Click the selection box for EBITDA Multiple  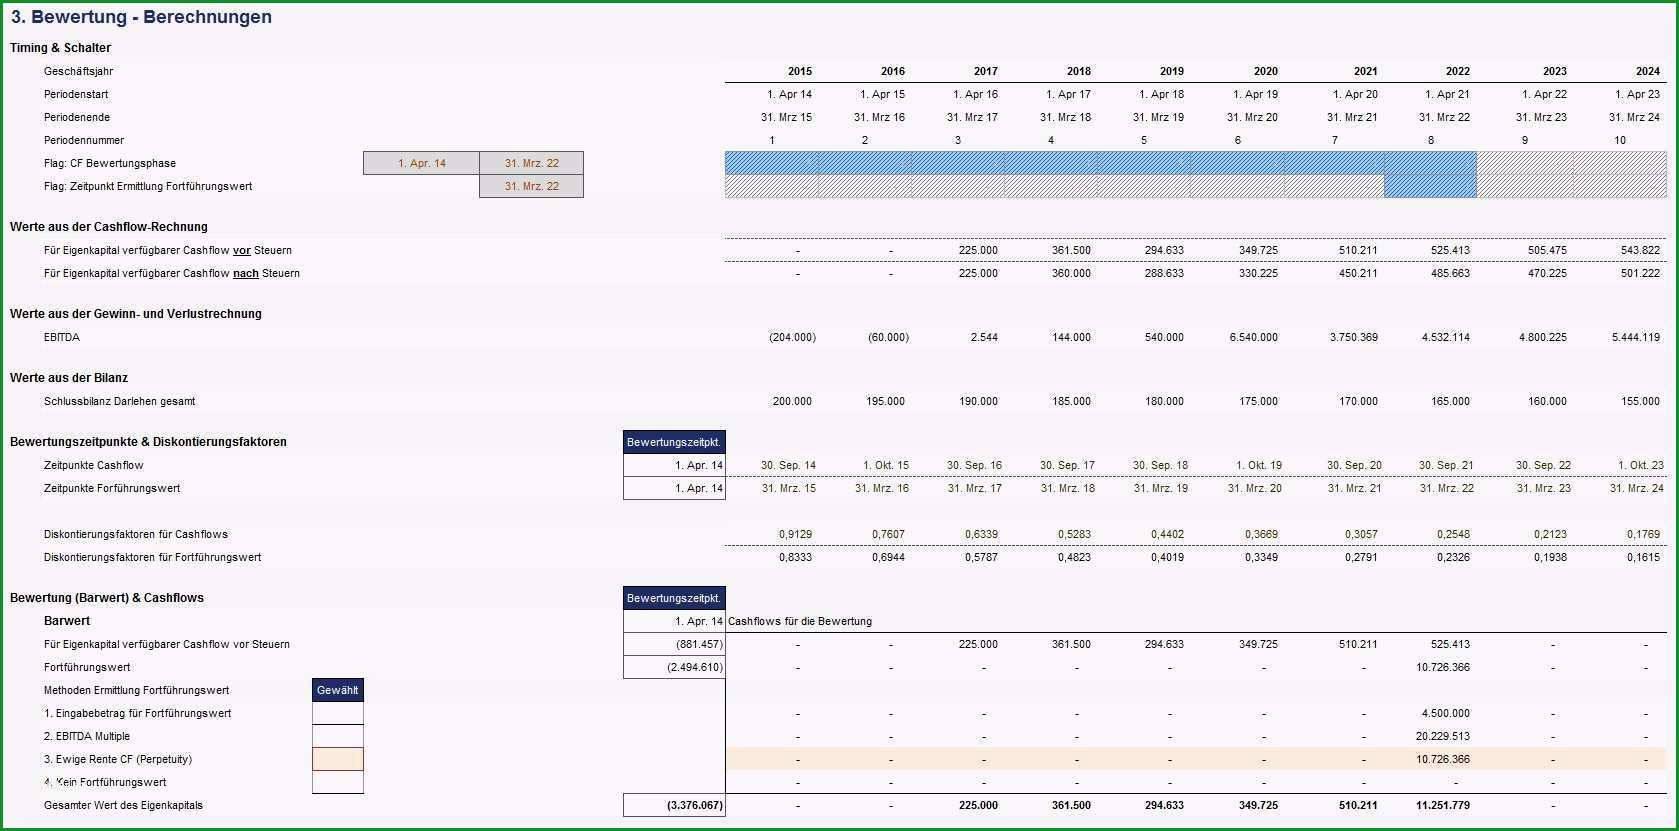coord(338,736)
